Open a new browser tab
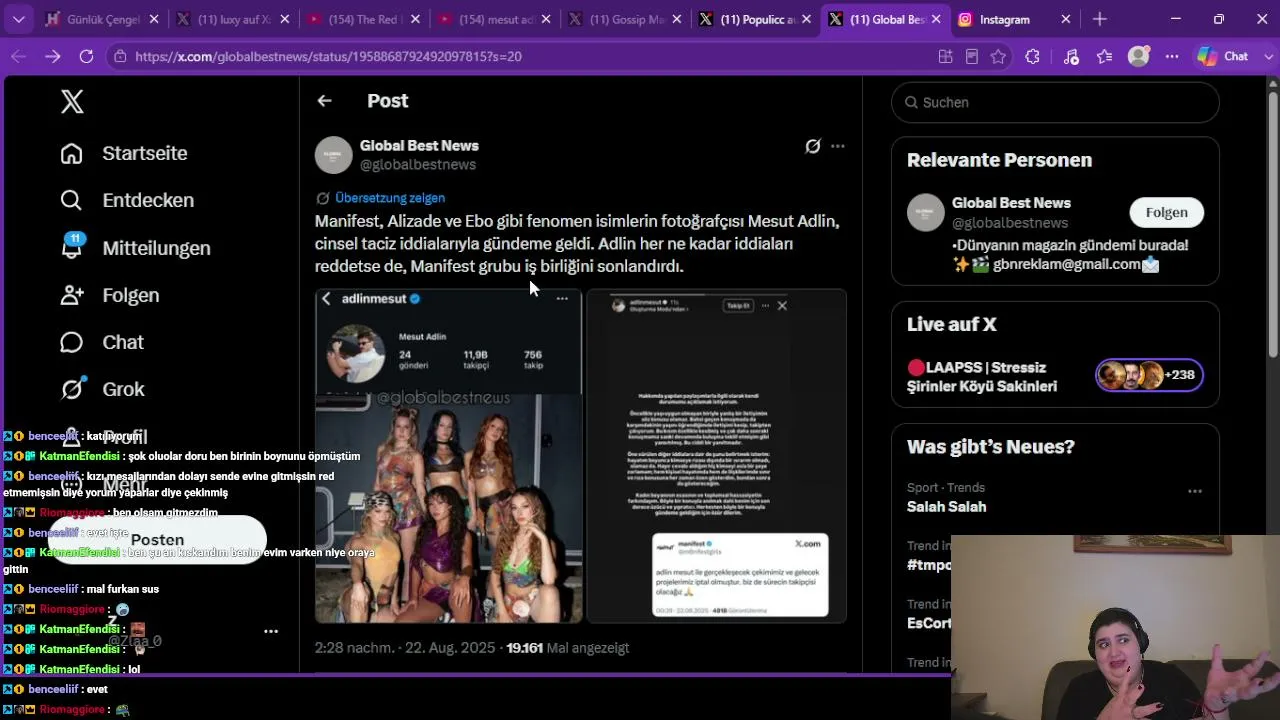 [1100, 19]
